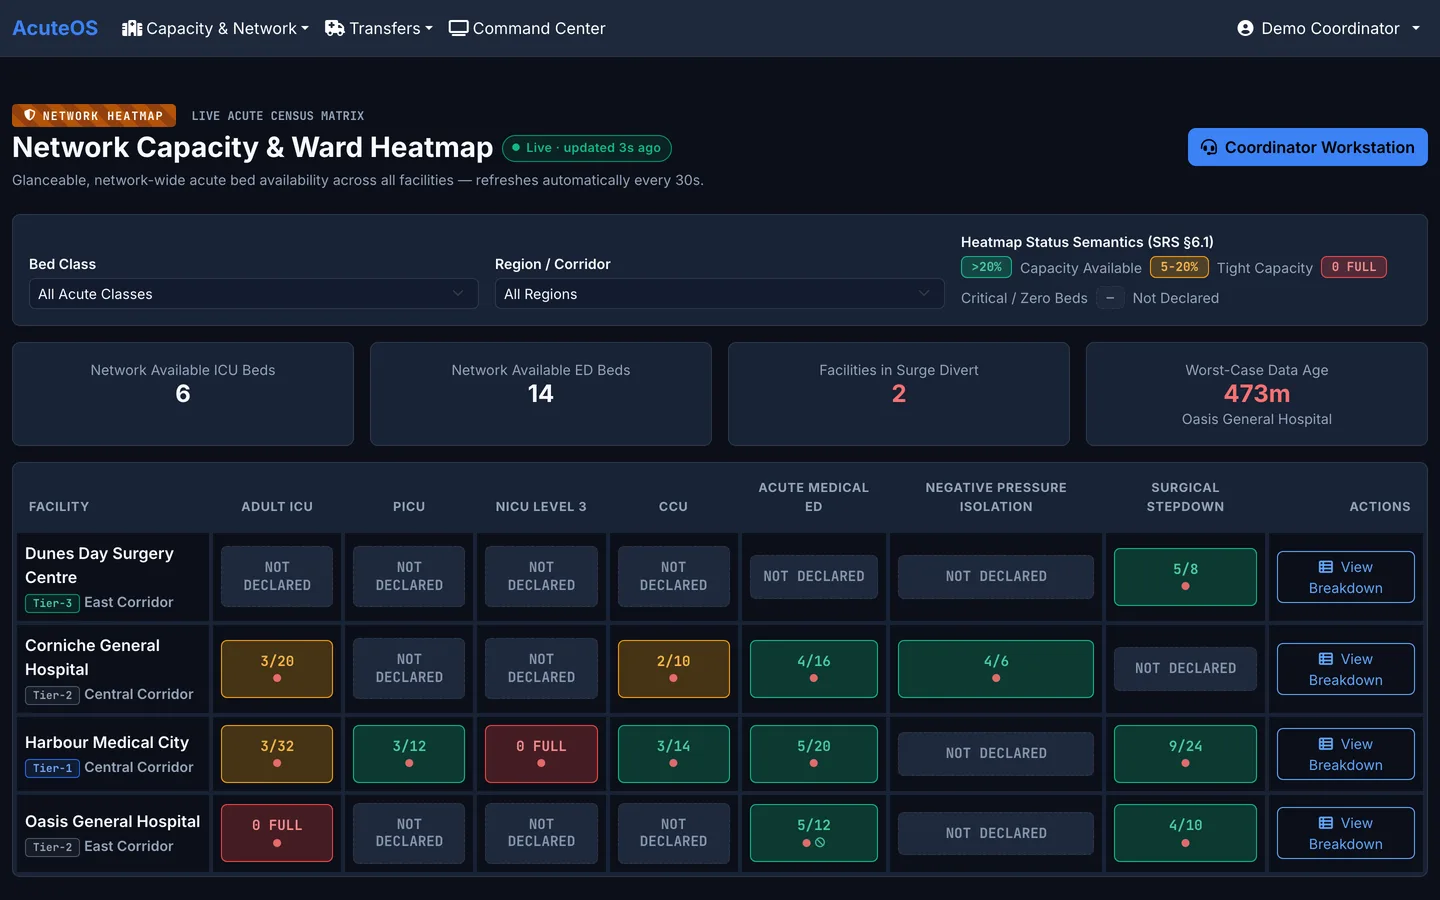Click the Demo Coordinator user avatar icon
This screenshot has width=1440, height=900.
[x=1245, y=28]
